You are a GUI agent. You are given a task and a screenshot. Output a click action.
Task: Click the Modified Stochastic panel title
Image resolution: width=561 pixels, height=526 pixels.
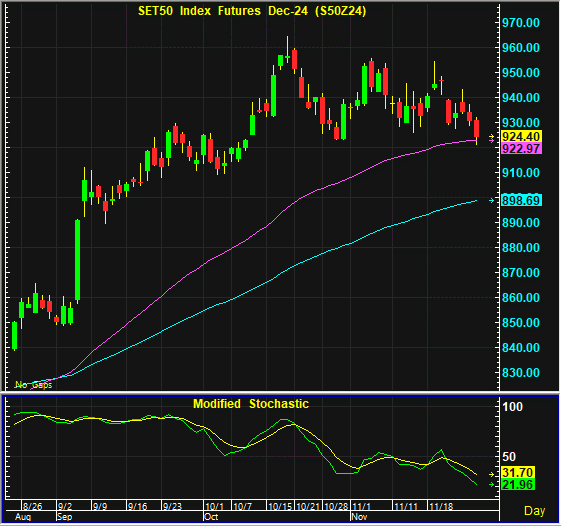pos(251,404)
